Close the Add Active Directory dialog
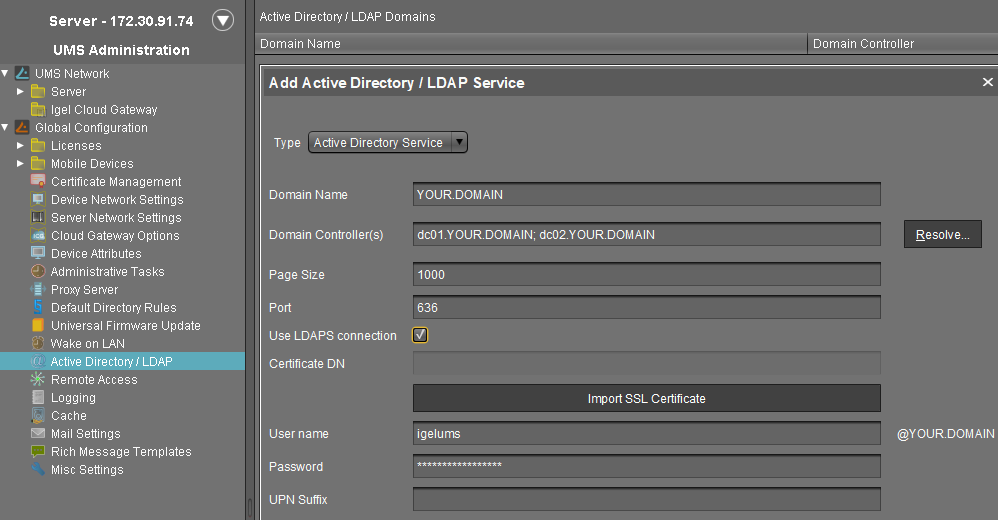 987,83
